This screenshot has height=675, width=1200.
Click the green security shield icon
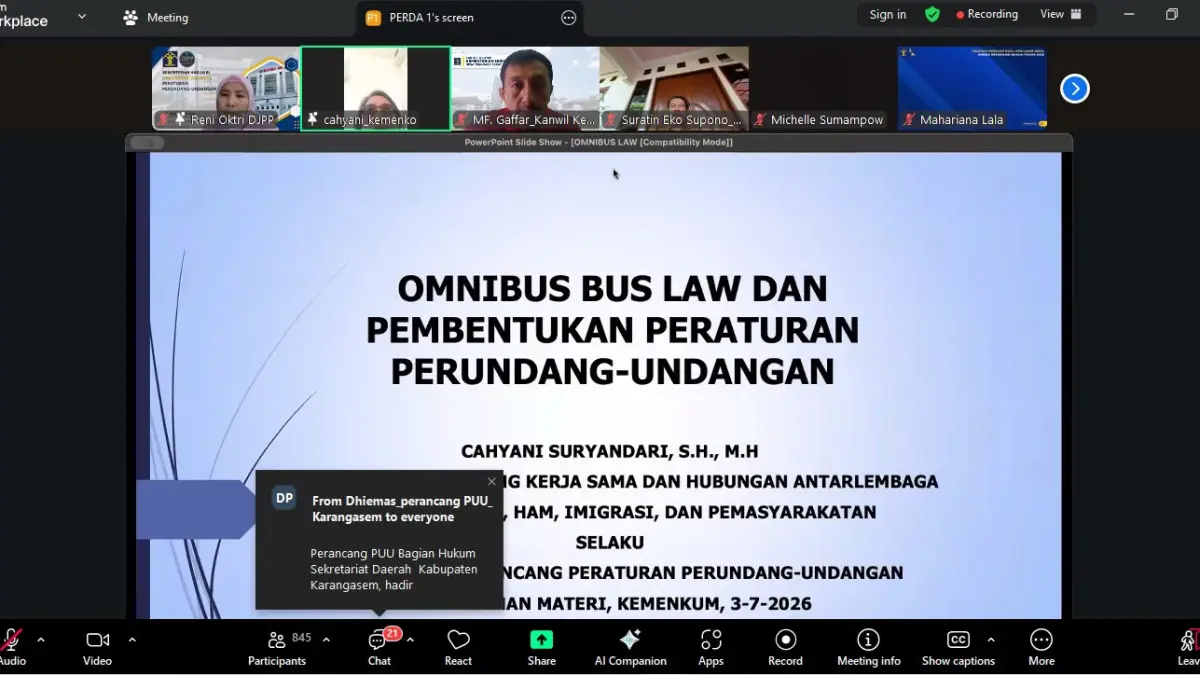click(932, 15)
